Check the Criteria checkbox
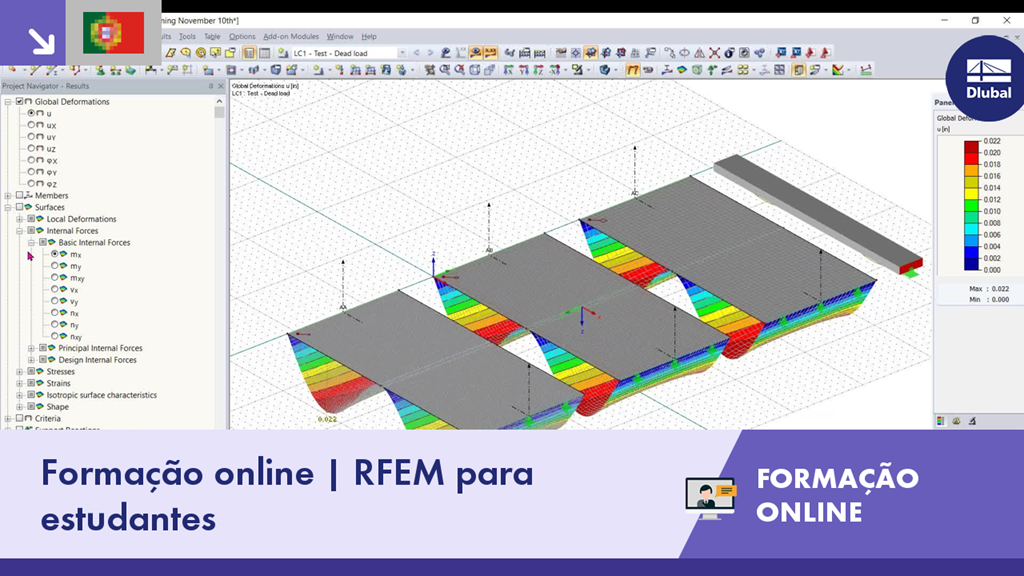Image resolution: width=1024 pixels, height=576 pixels. [20, 418]
